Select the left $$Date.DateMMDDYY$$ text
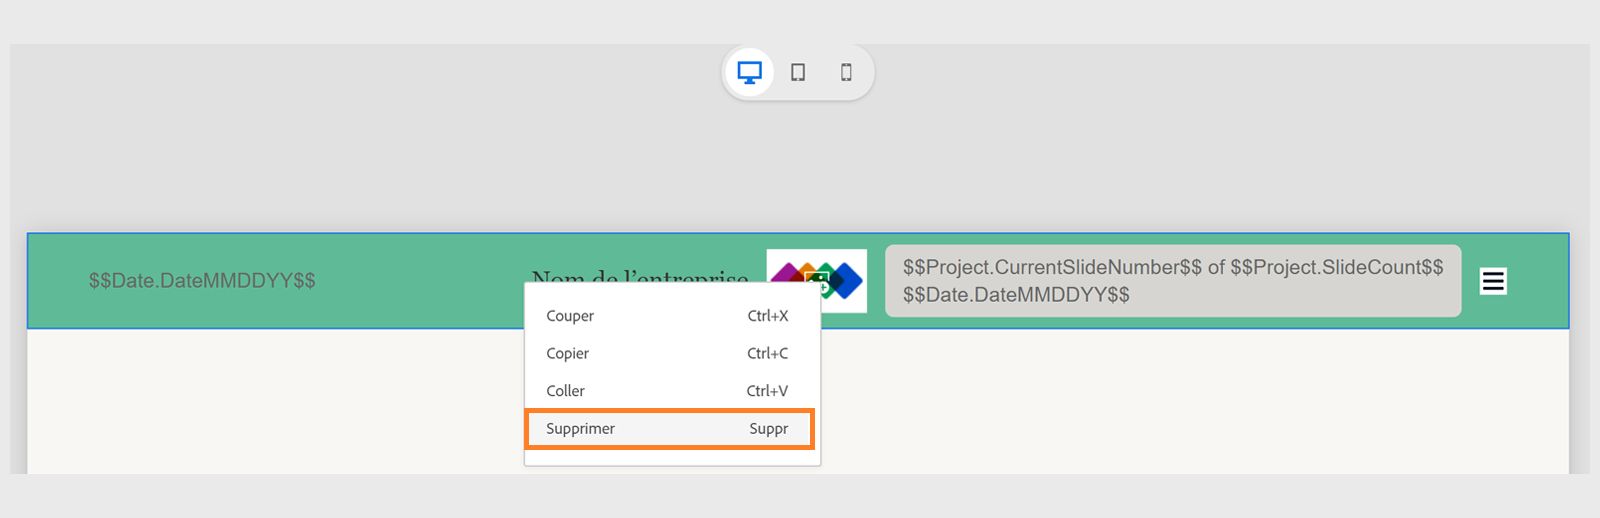The width and height of the screenshot is (1600, 518). (202, 281)
